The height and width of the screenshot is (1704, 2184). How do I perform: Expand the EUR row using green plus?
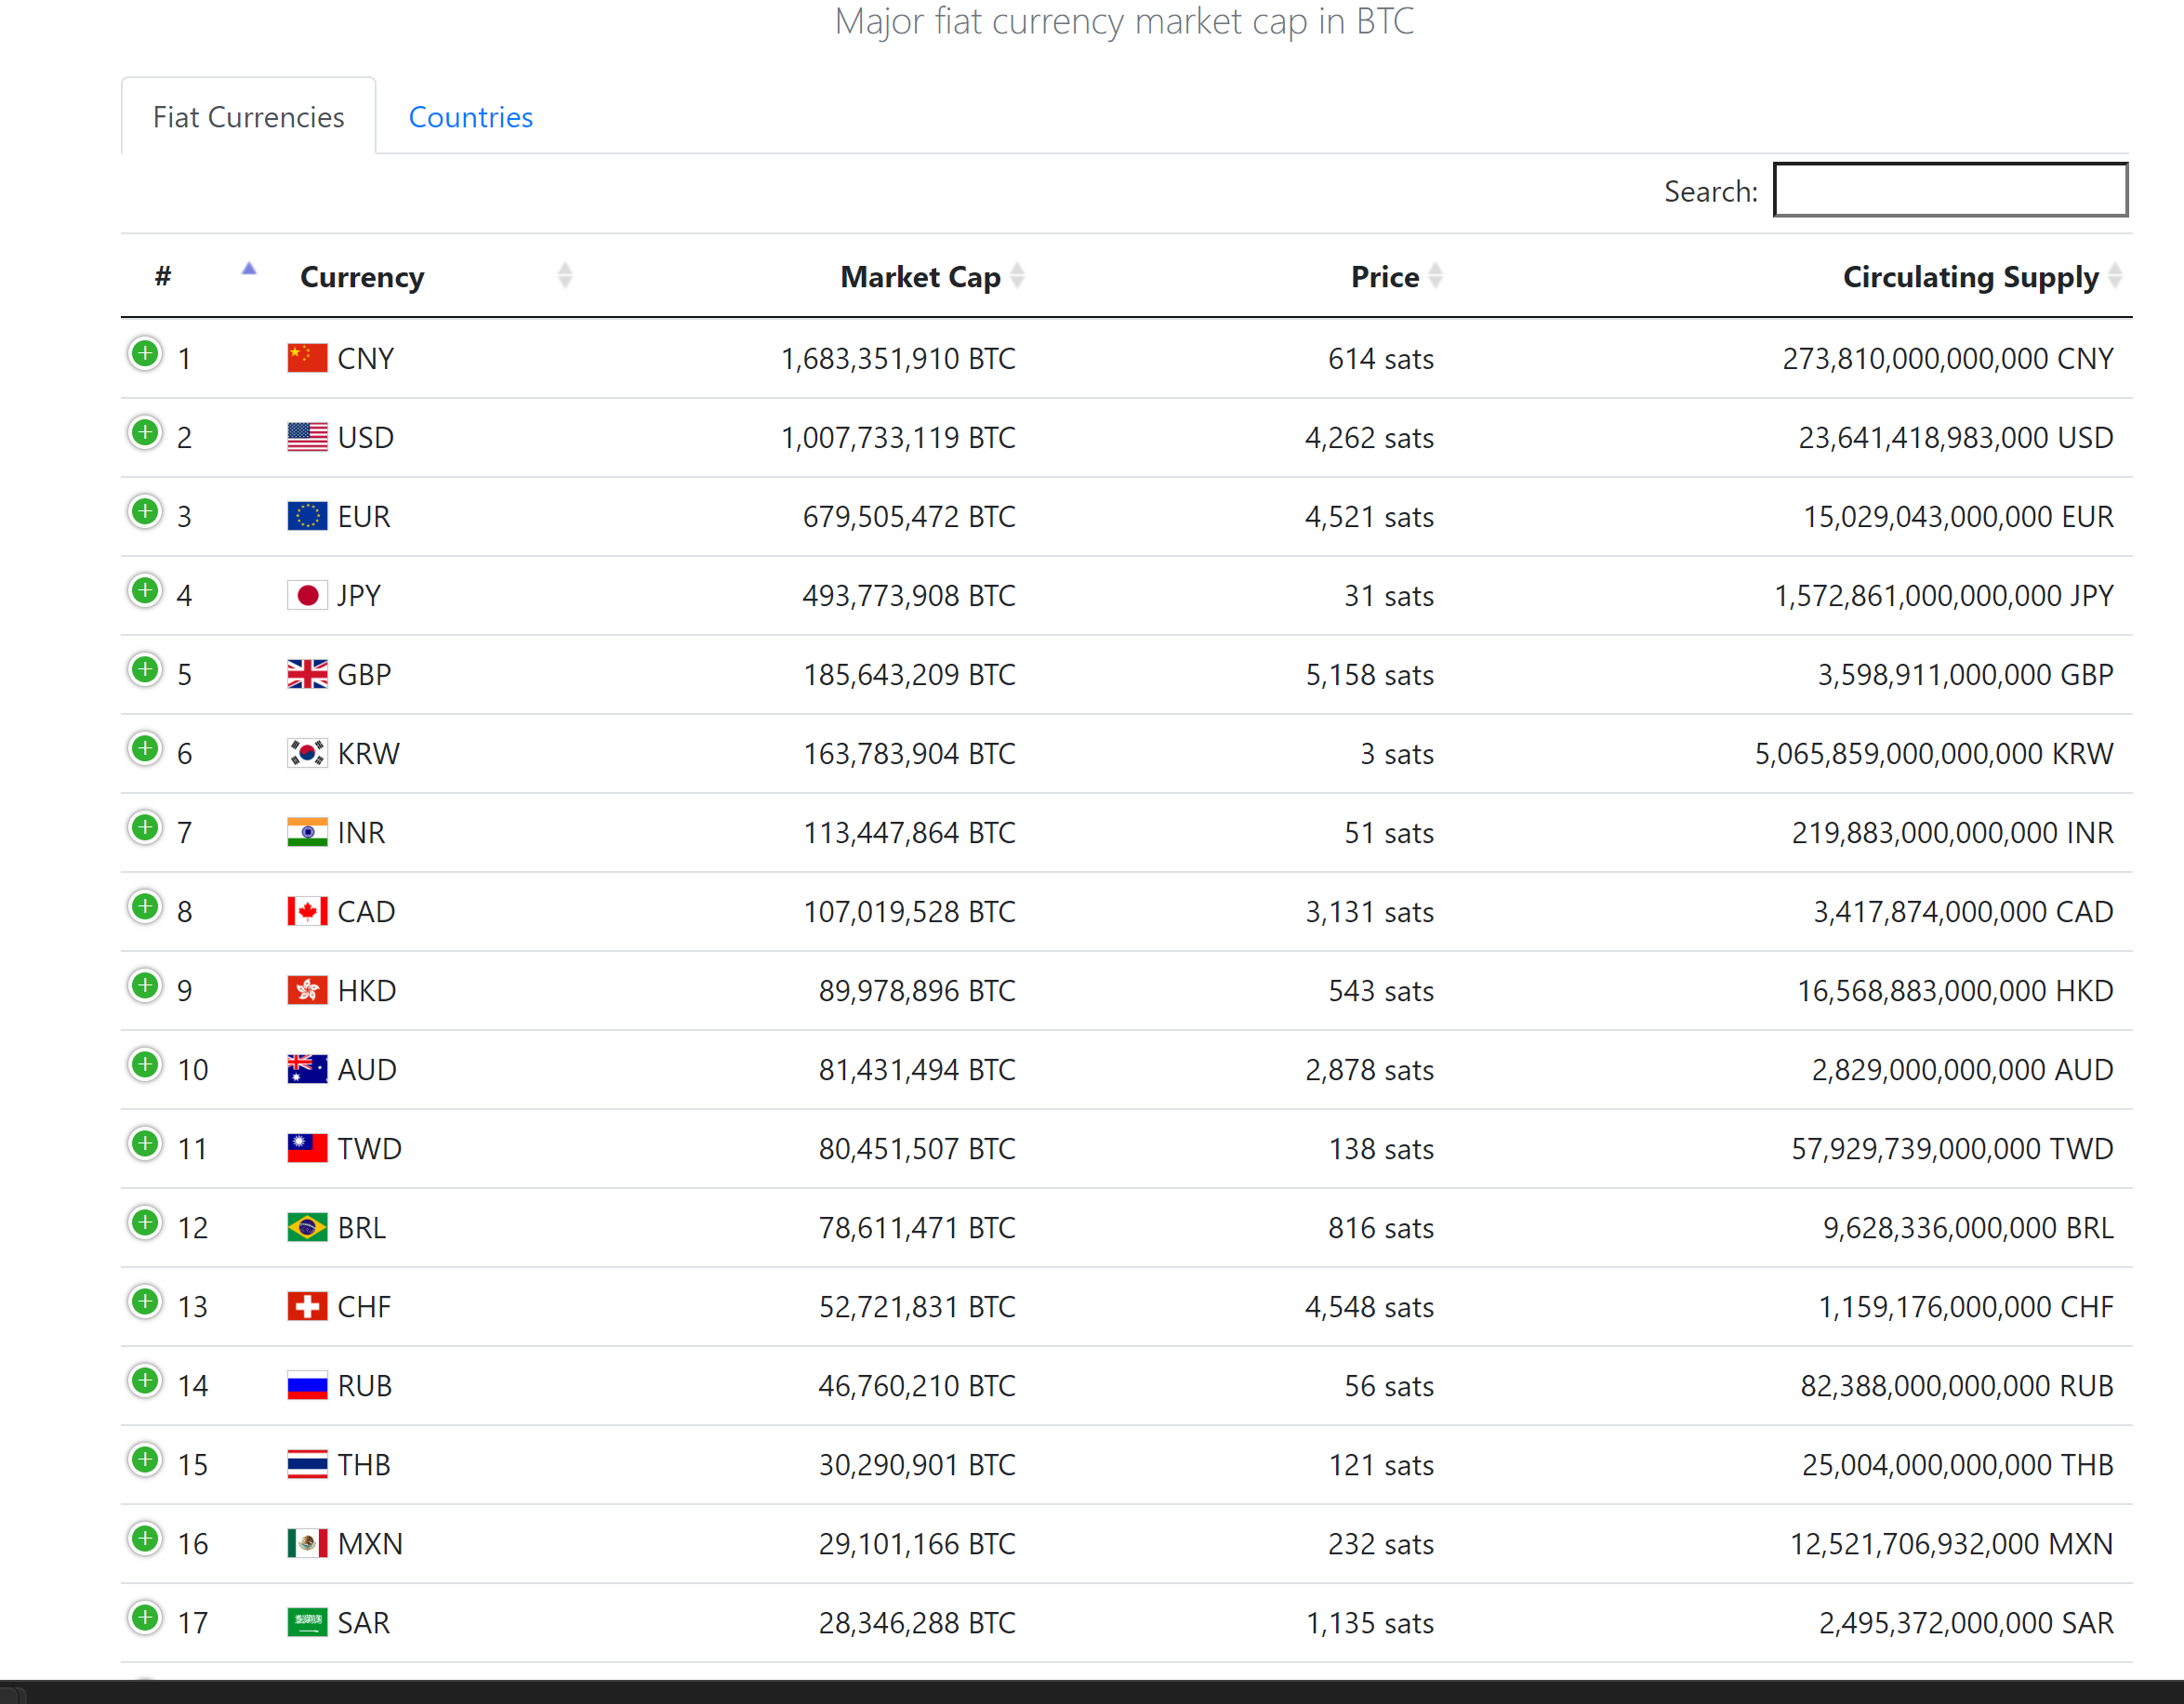click(145, 512)
